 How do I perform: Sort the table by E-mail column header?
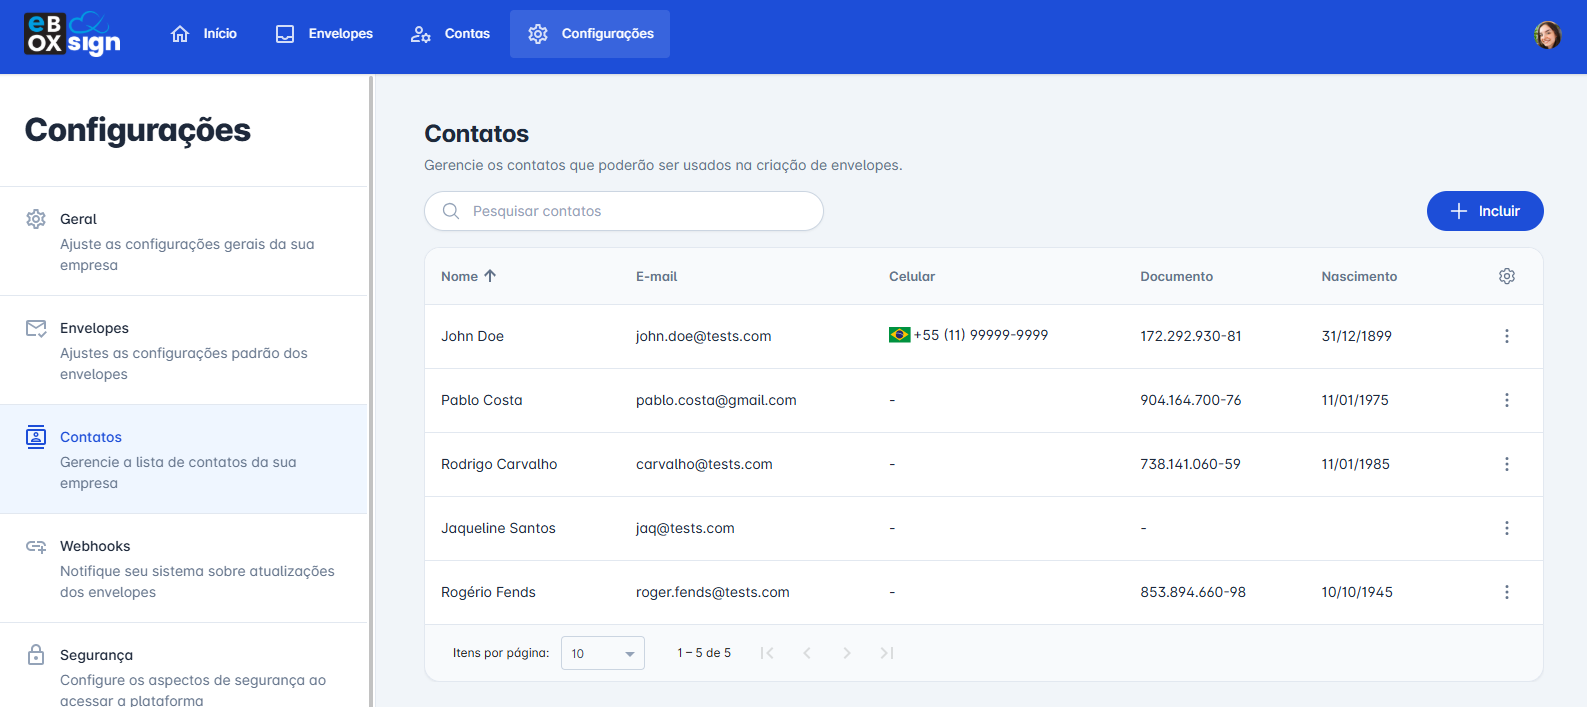click(x=656, y=276)
